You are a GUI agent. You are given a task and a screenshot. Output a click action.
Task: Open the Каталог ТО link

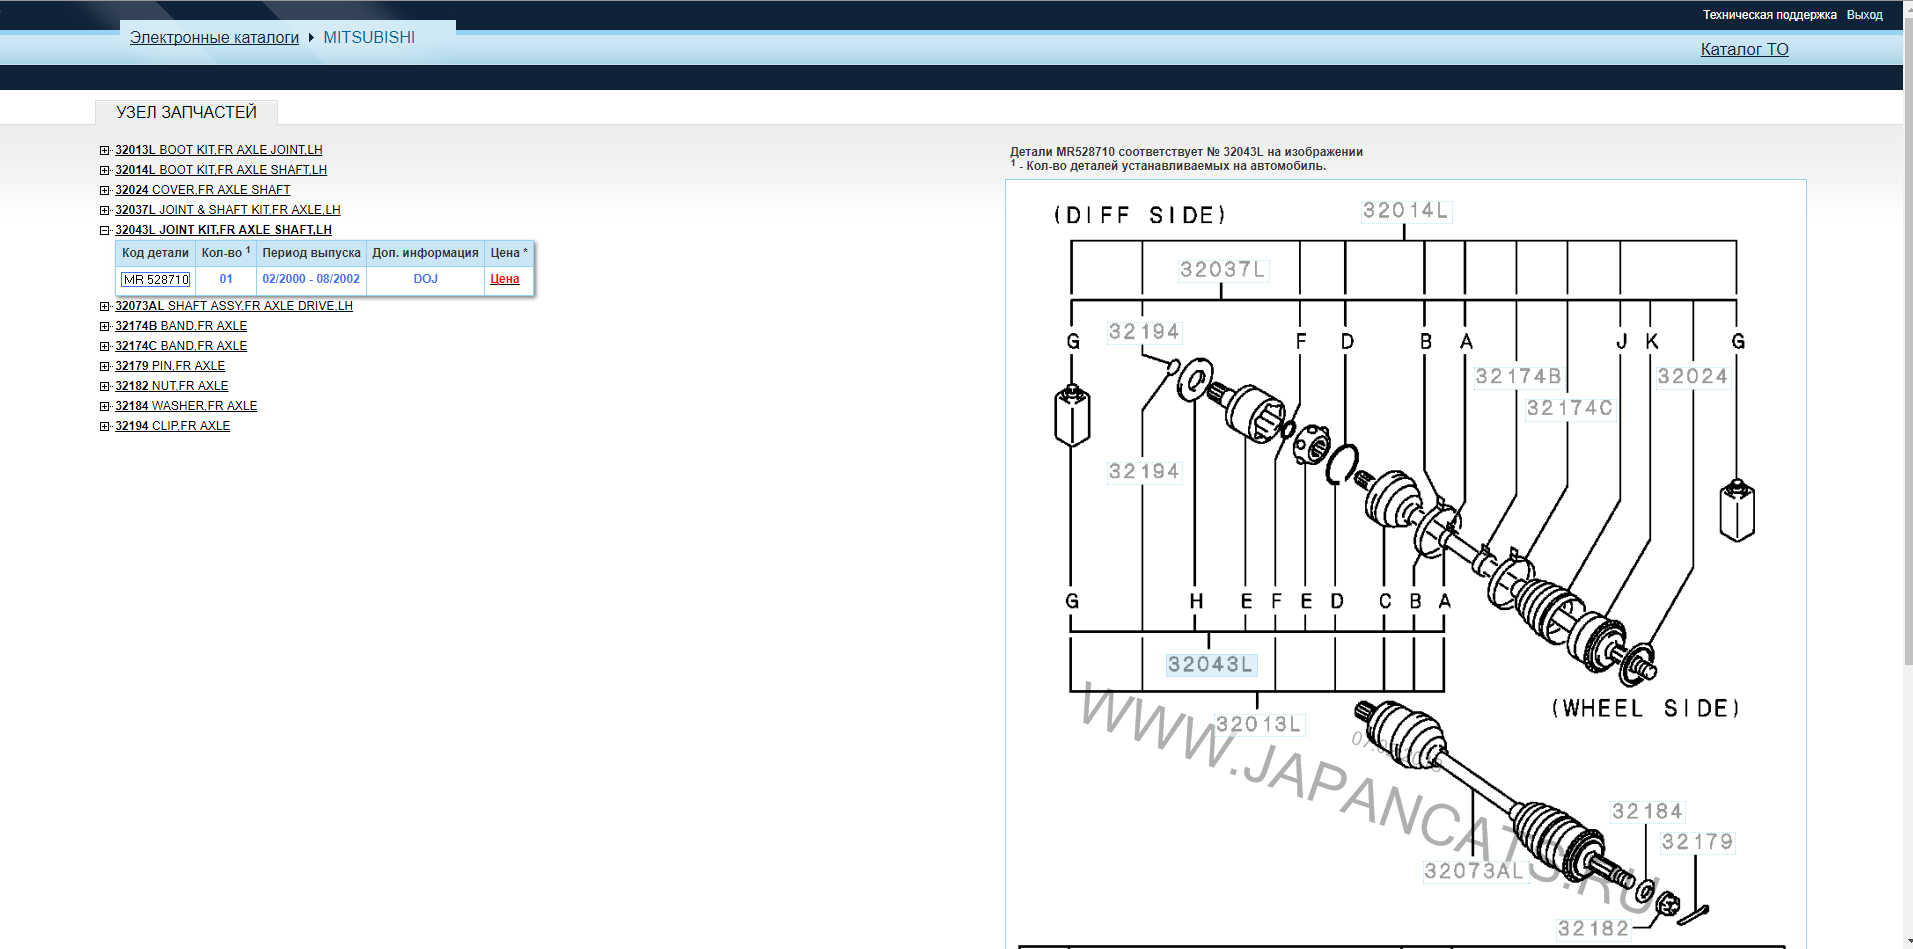1744,49
